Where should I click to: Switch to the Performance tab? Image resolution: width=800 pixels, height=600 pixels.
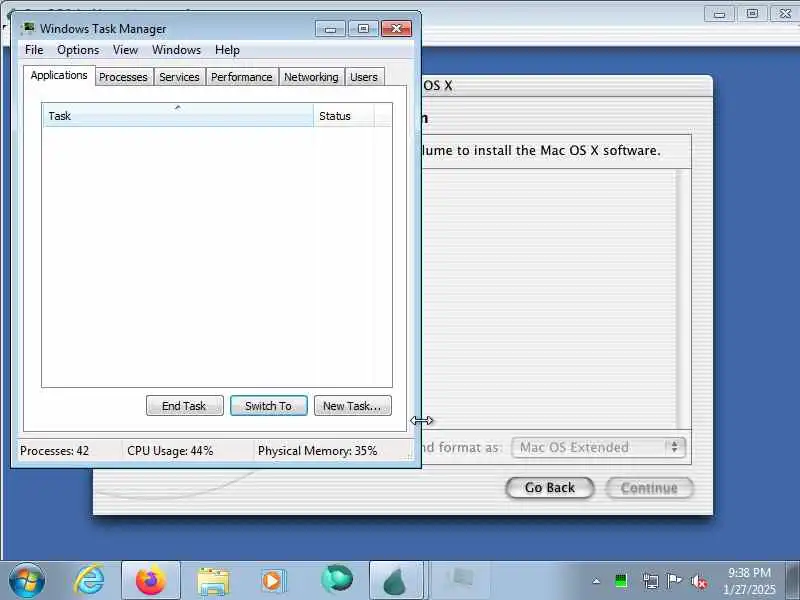(242, 77)
